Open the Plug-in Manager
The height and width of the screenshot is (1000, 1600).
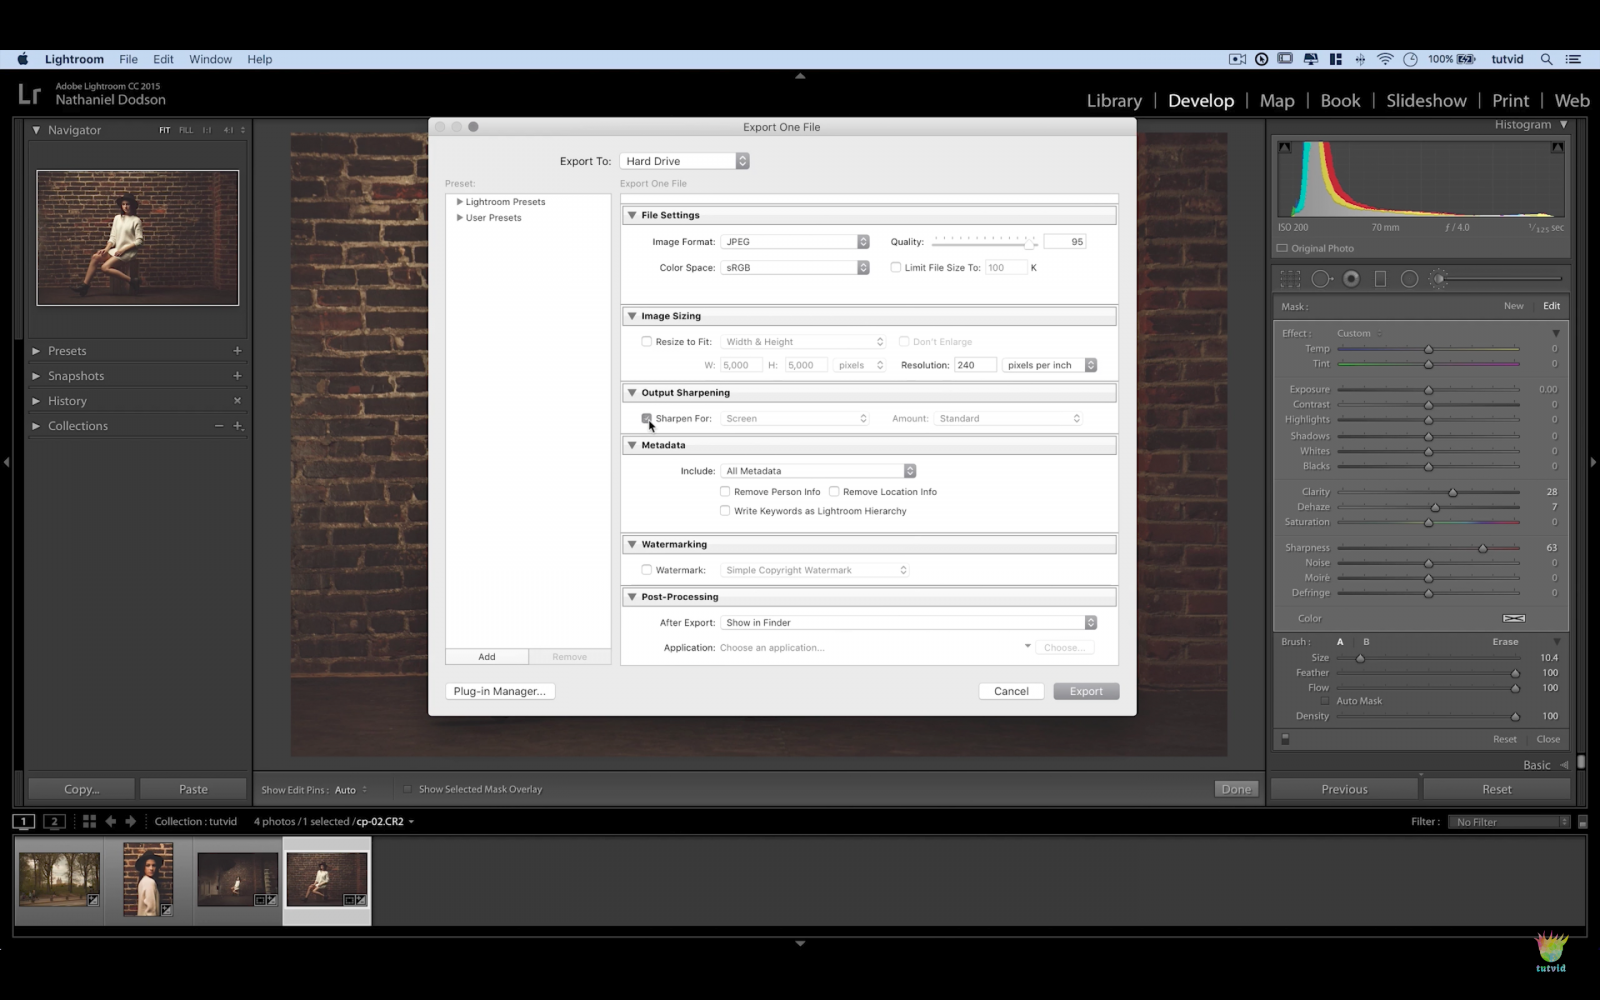(x=499, y=691)
